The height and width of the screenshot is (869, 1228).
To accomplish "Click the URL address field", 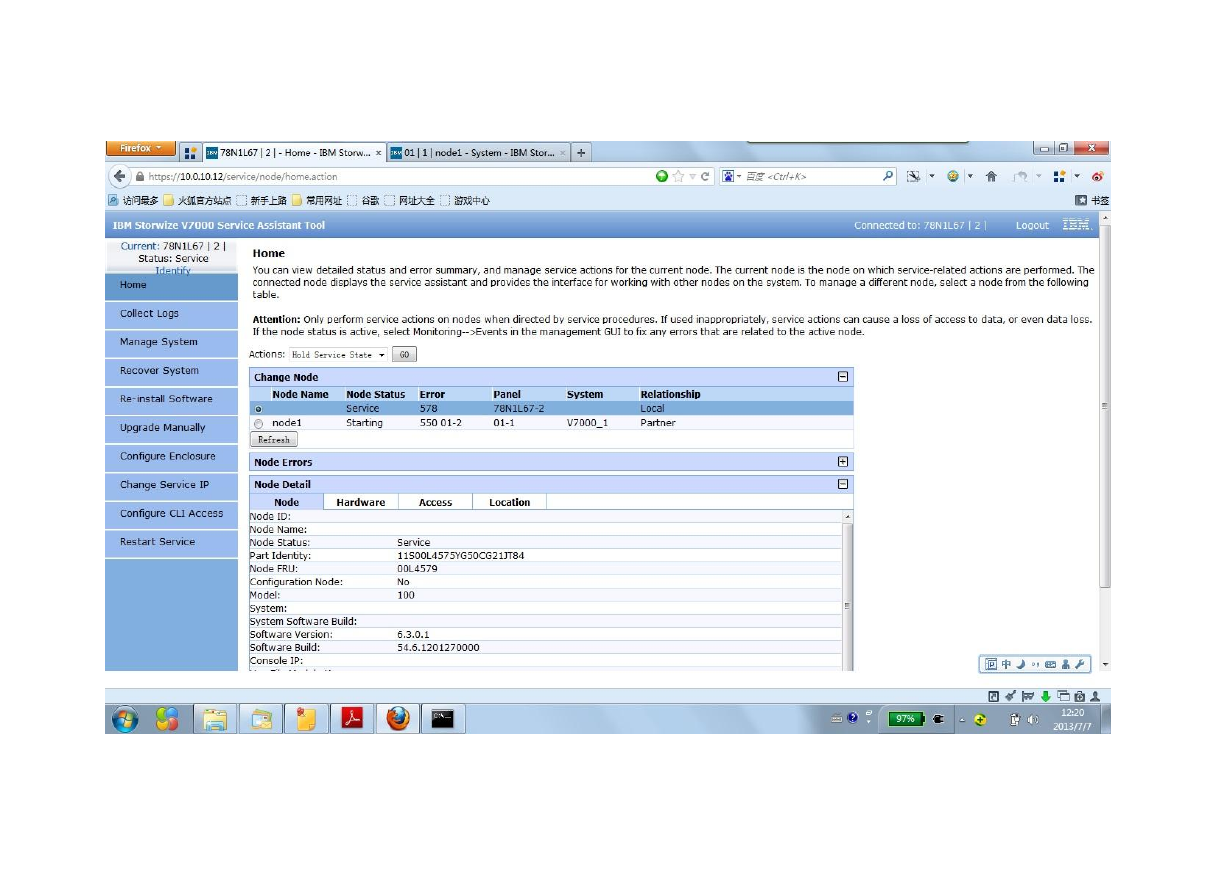I will [x=400, y=177].
